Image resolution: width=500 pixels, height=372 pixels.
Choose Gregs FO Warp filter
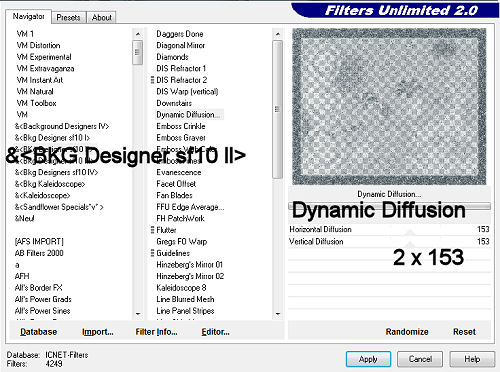182,241
